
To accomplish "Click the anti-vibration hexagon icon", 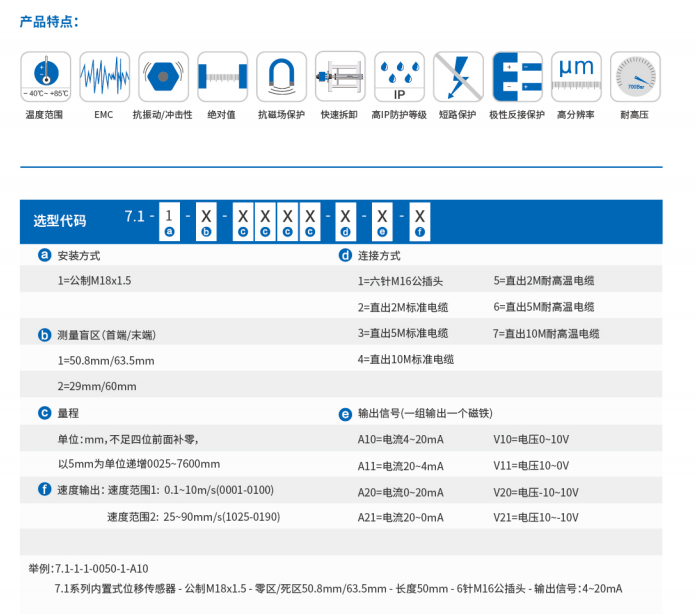I will [x=163, y=77].
